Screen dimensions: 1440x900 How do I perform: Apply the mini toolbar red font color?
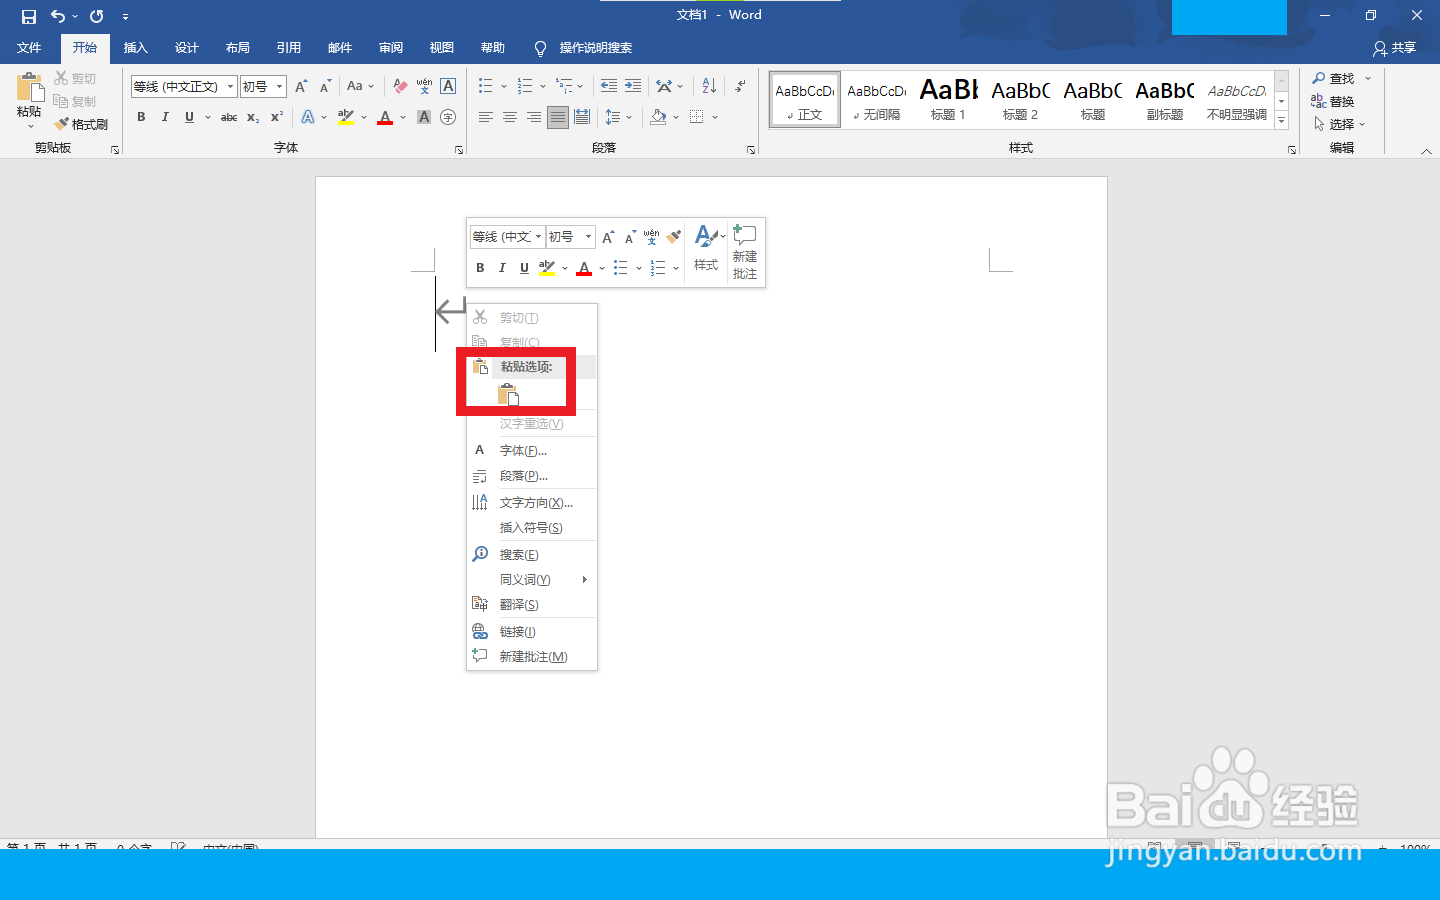[x=584, y=268]
